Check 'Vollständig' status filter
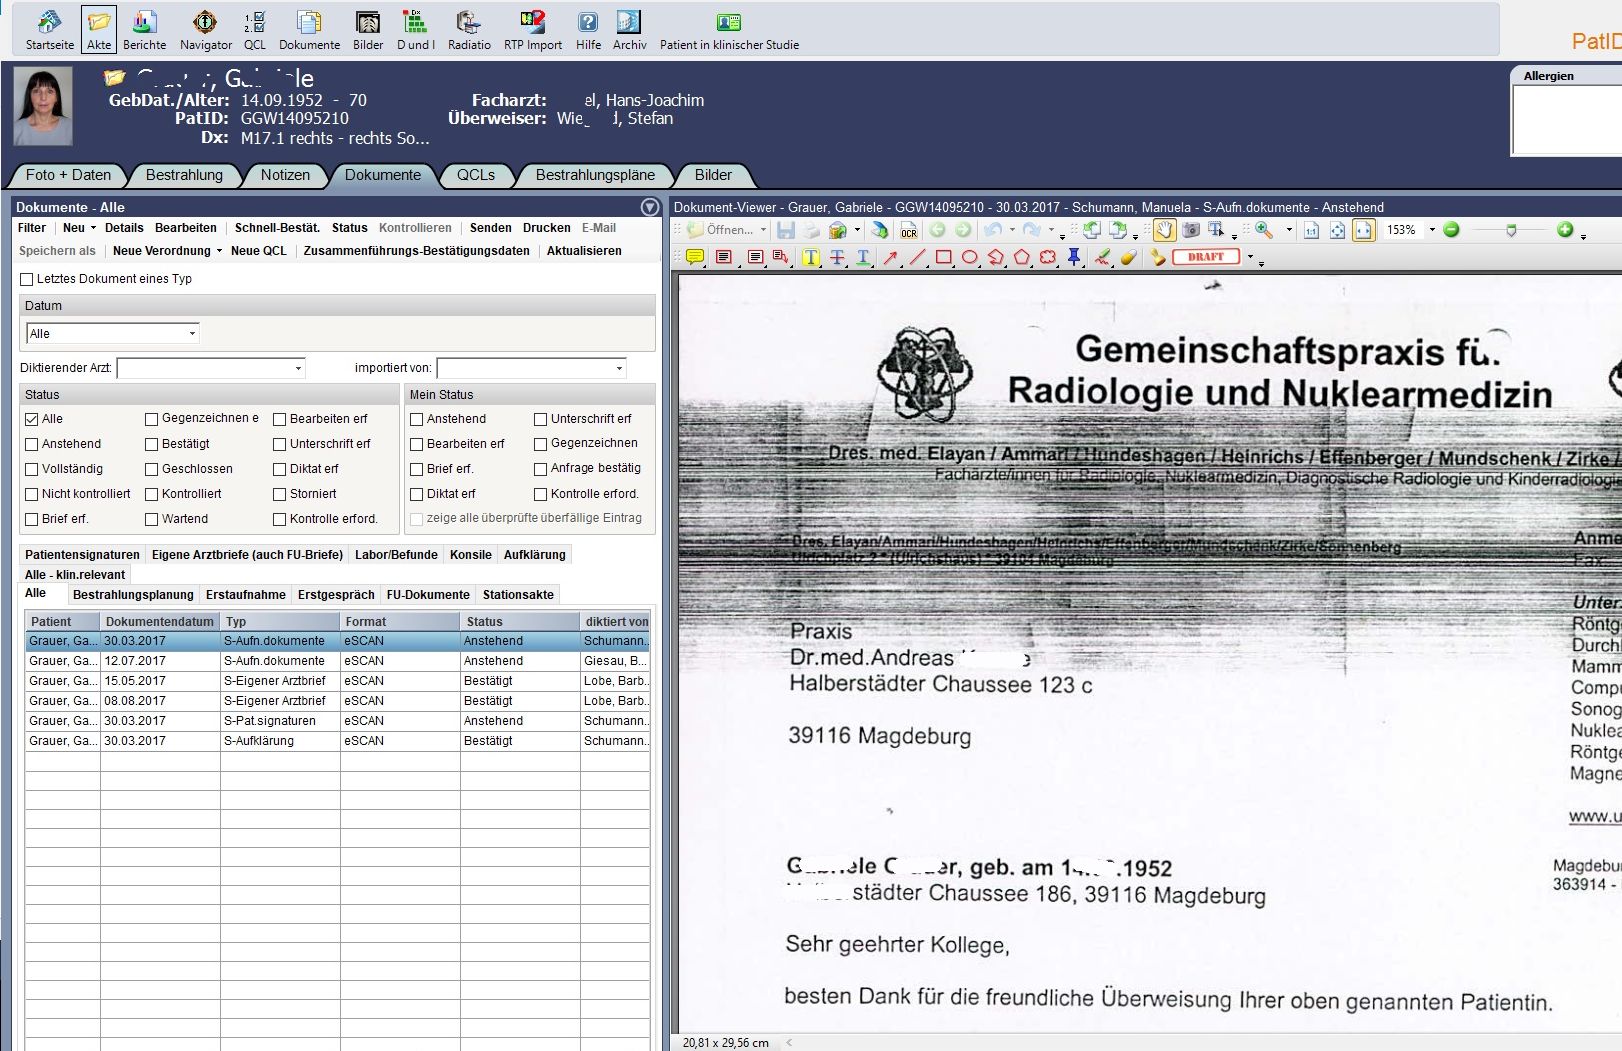This screenshot has width=1622, height=1051. point(32,469)
